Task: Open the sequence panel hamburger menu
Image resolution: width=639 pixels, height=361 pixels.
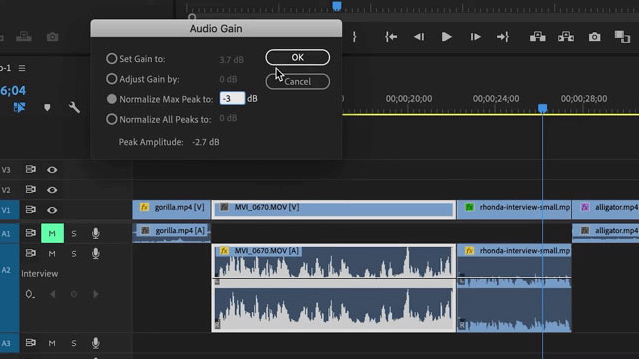Action: tap(22, 68)
